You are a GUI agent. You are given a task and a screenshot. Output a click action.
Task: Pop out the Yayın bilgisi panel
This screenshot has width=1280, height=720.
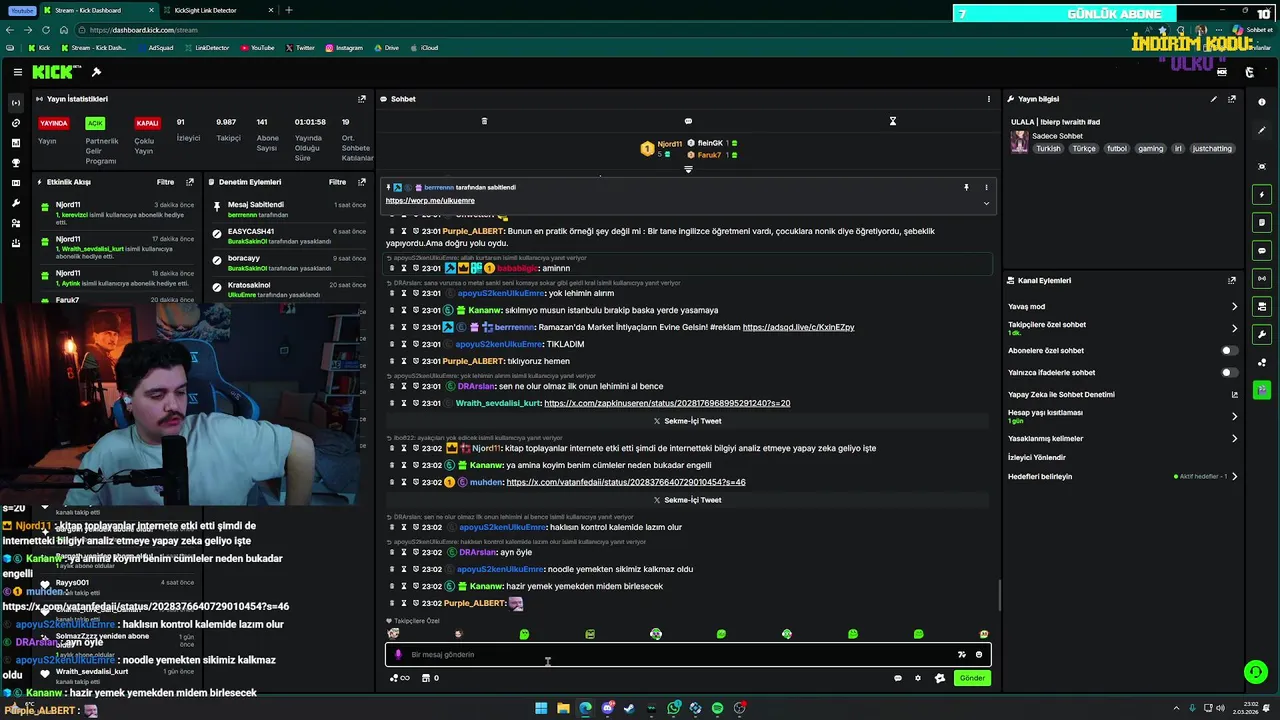[x=1232, y=99]
